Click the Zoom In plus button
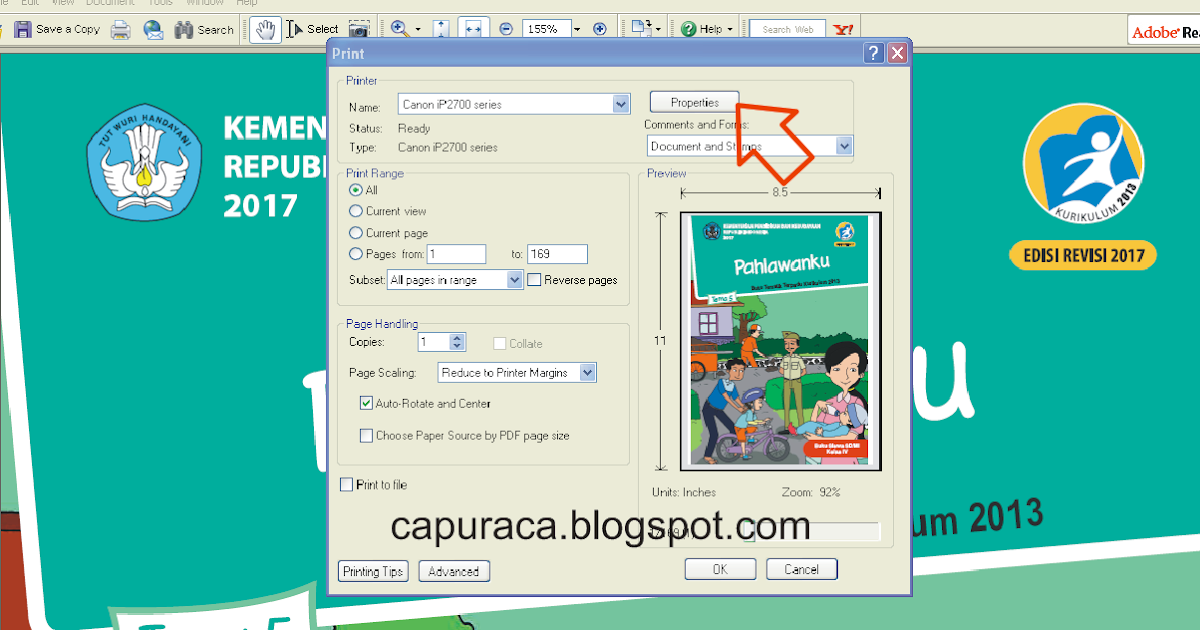 click(600, 30)
